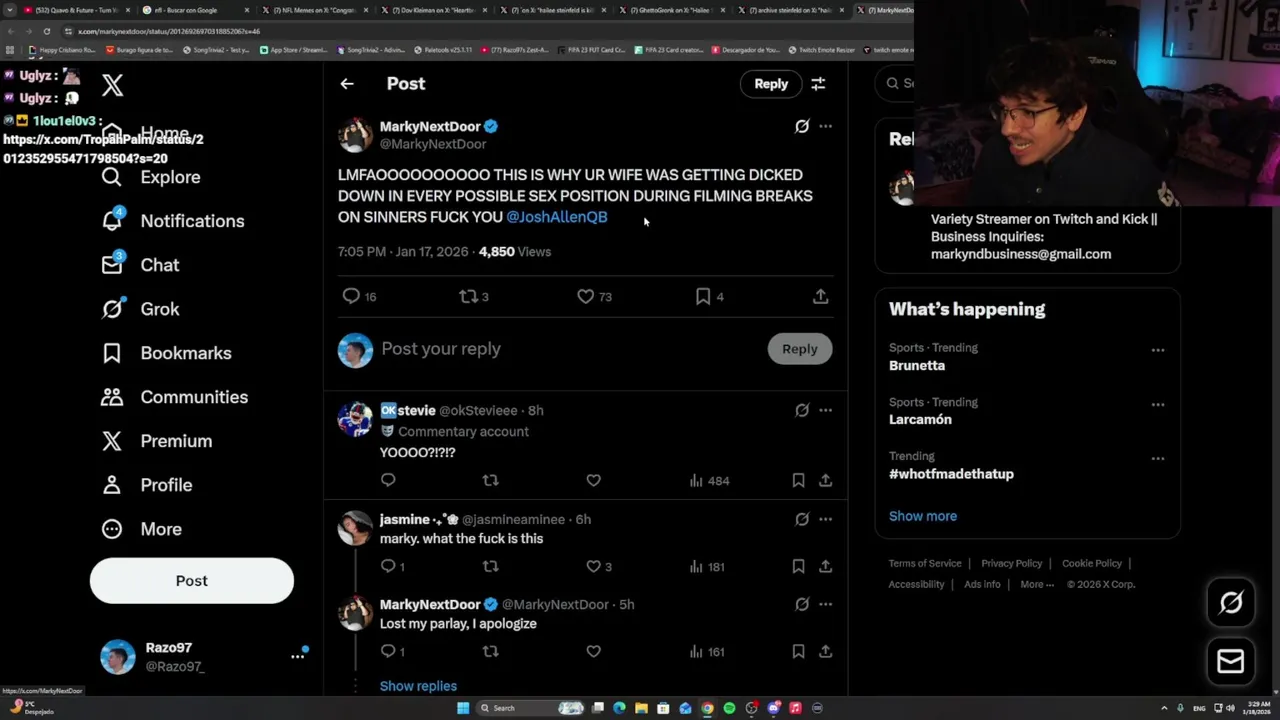Screen dimensions: 1280x720
Task: Open Premium in the sidebar
Action: [x=156, y=441]
